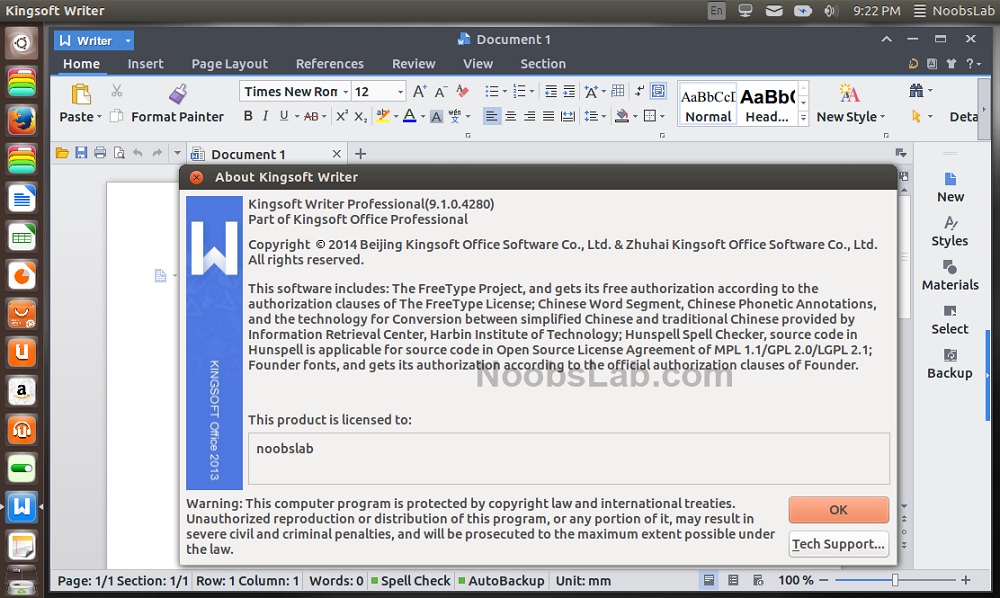Clear formatting with the eraser icon
This screenshot has height=598, width=1000.
[x=462, y=91]
